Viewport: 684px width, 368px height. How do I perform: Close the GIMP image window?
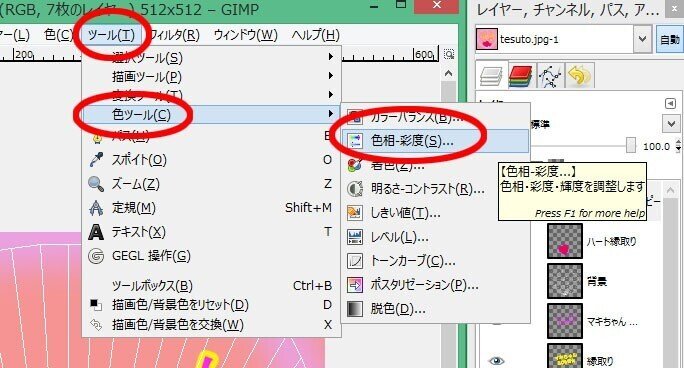(437, 6)
